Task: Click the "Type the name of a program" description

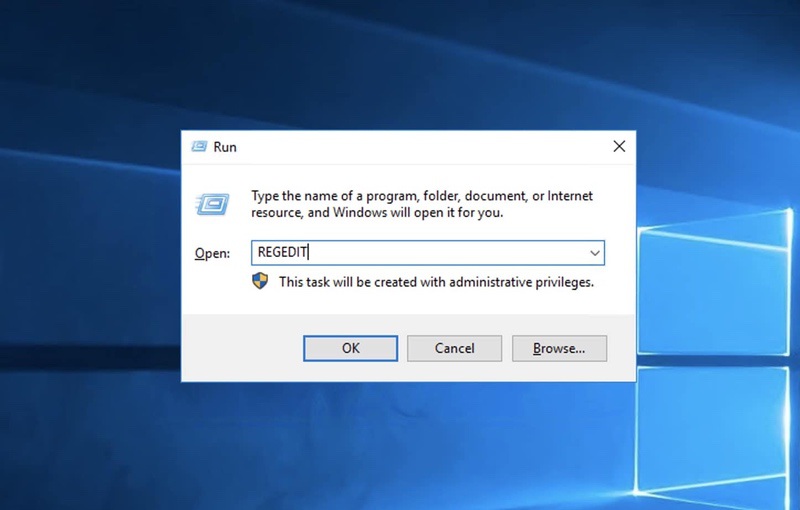Action: pos(422,204)
